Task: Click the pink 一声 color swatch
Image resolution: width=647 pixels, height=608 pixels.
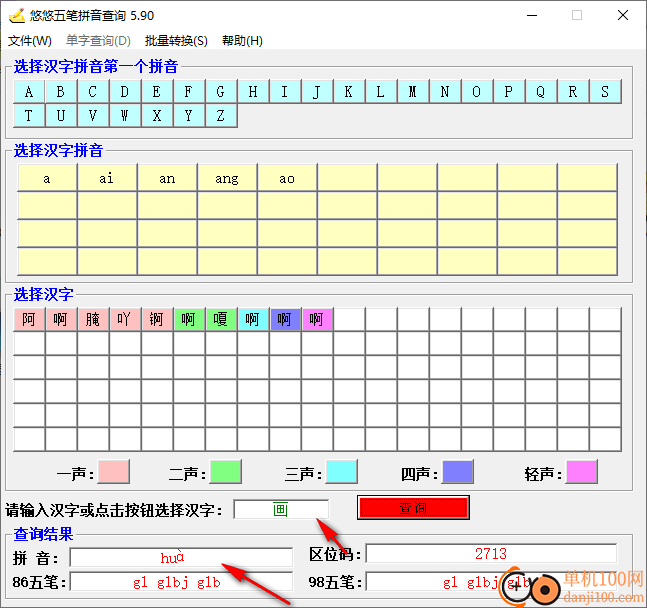Action: (113, 472)
